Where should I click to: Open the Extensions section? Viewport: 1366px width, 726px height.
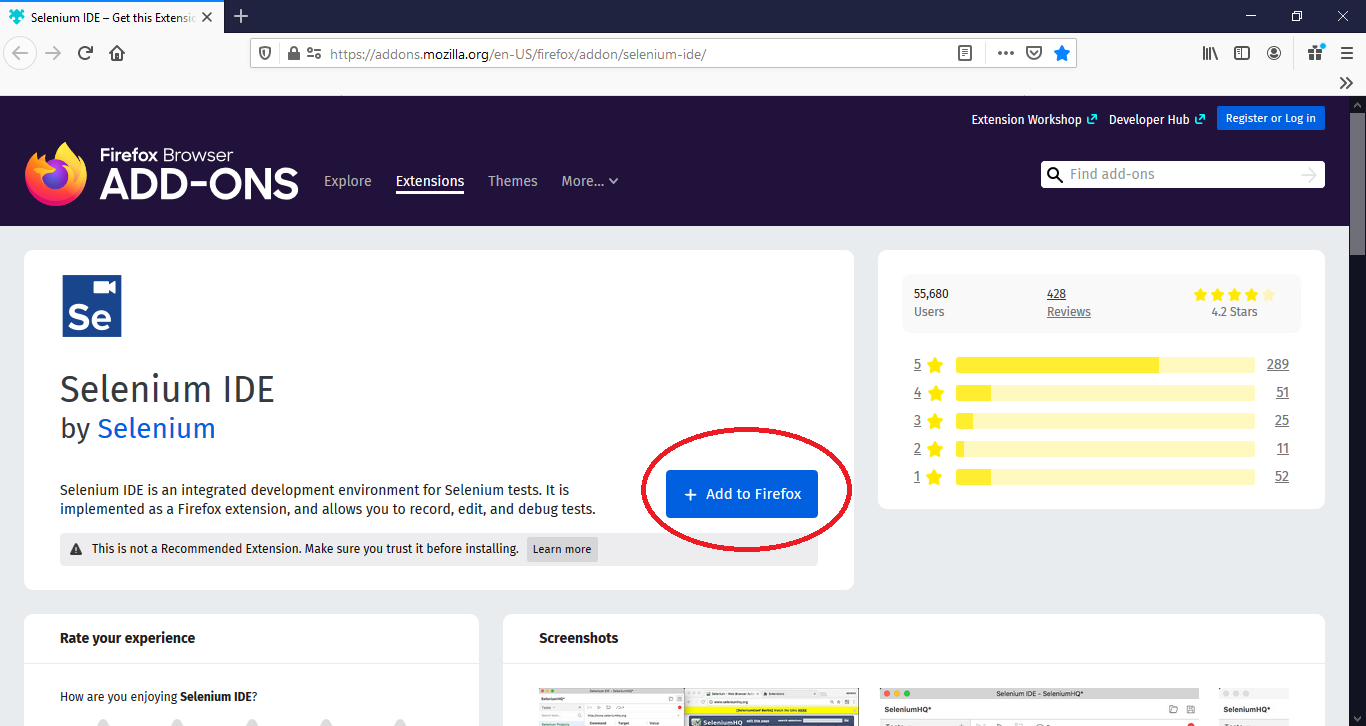(430, 182)
